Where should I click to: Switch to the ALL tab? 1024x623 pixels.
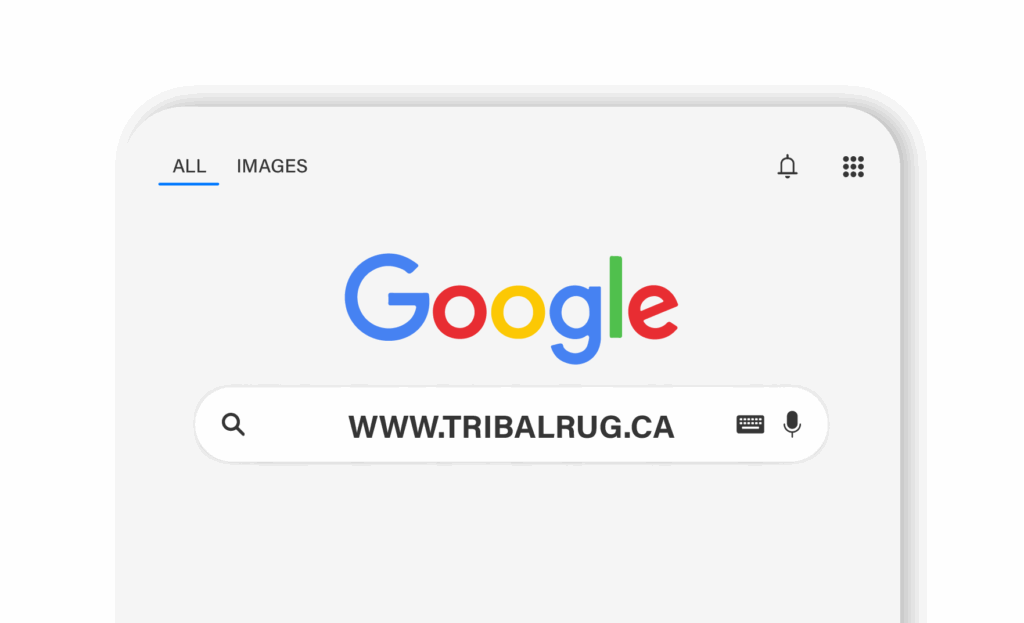click(x=189, y=167)
